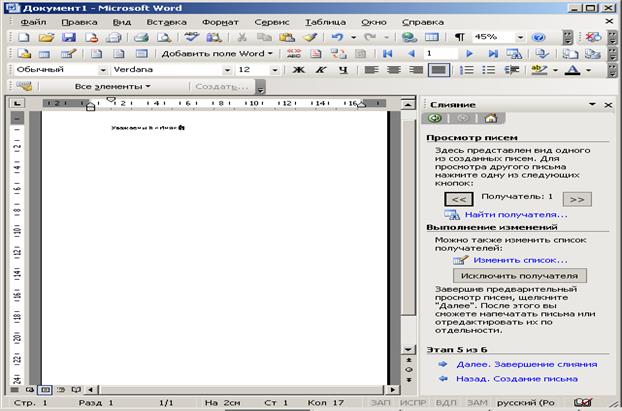The height and width of the screenshot is (411, 622).
Task: Open the undo history dropdown arrow
Action: (353, 38)
